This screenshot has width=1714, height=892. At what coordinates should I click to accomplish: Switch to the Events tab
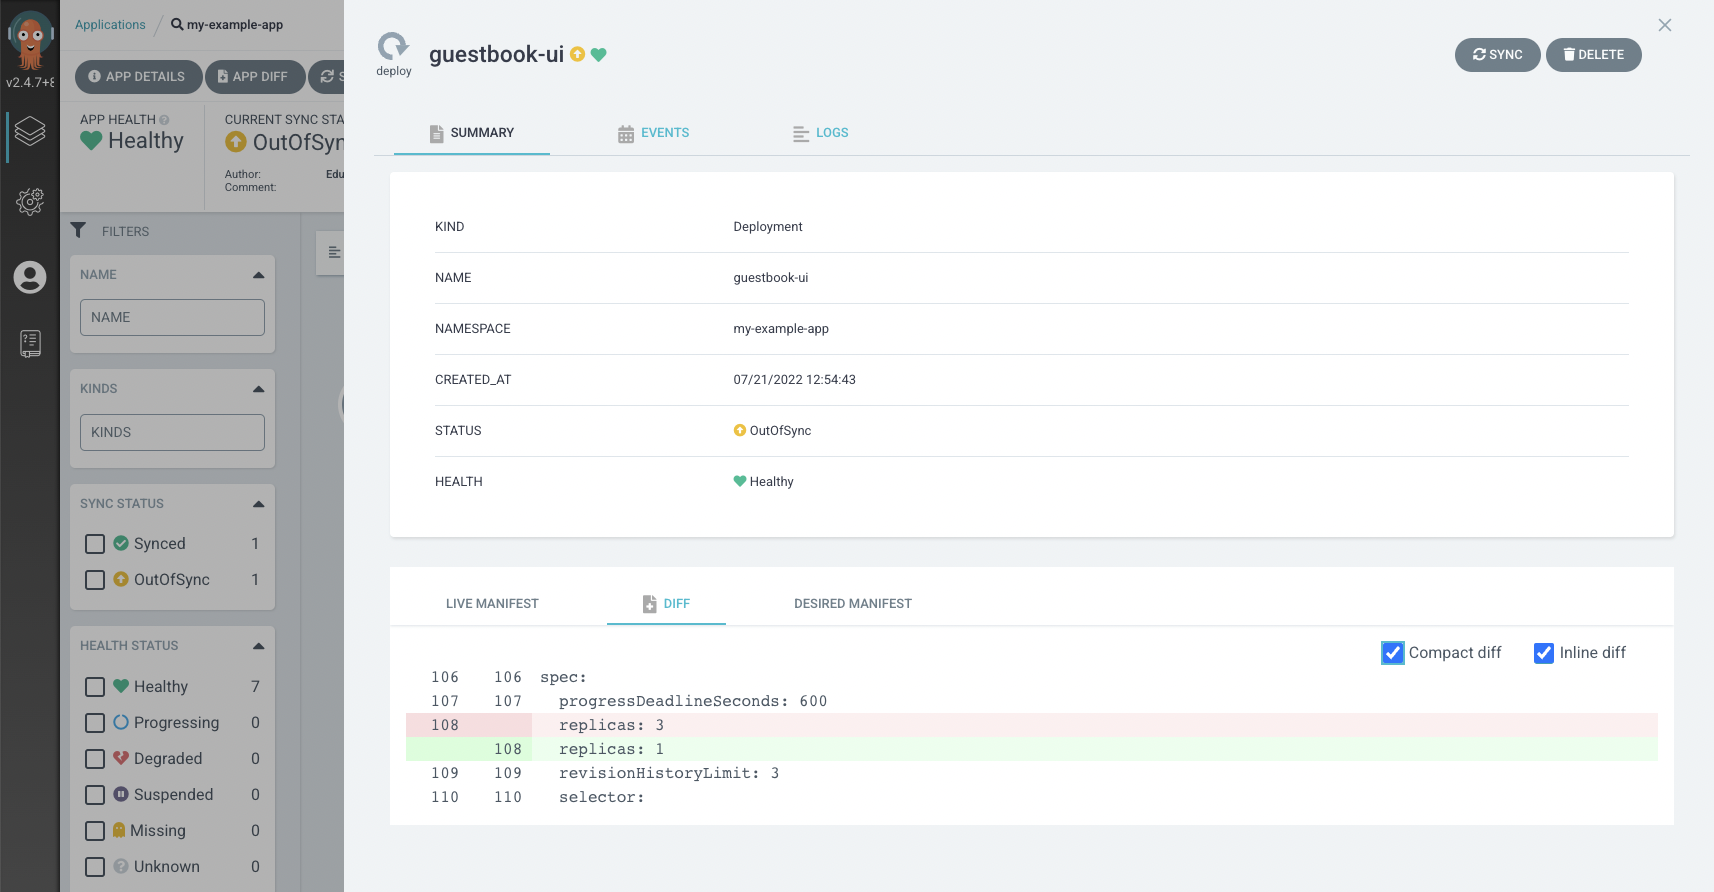click(654, 133)
